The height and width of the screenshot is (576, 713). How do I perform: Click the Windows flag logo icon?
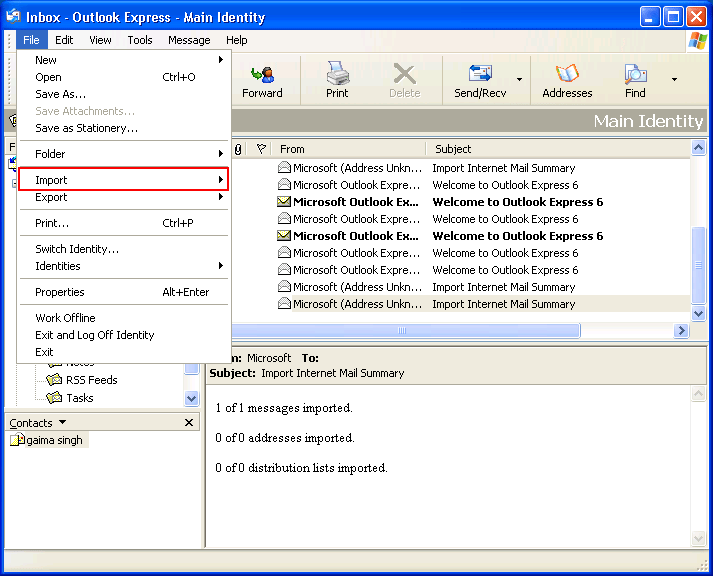697,41
